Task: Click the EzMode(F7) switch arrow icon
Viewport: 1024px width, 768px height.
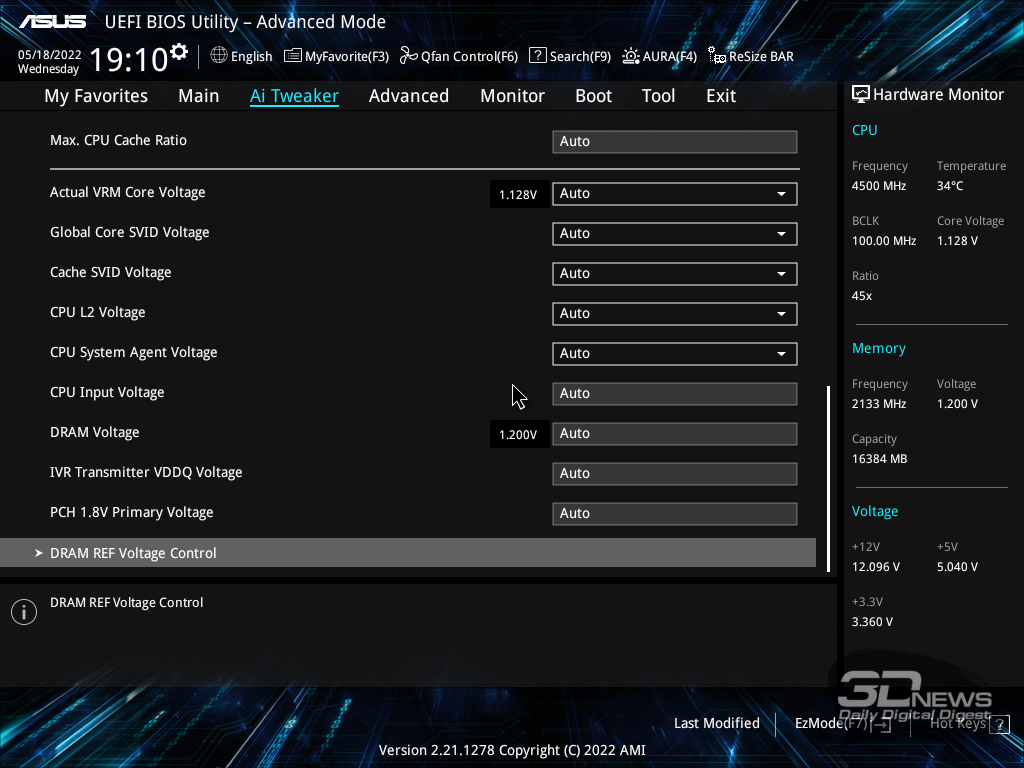Action: coord(882,724)
